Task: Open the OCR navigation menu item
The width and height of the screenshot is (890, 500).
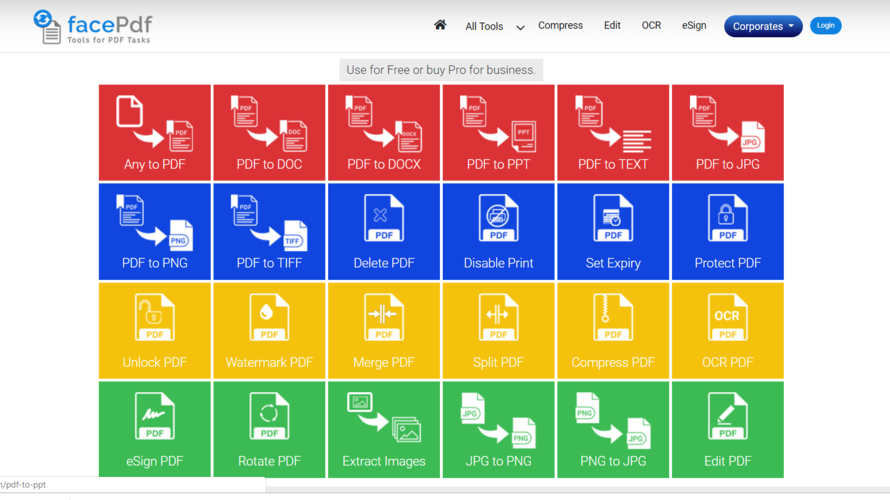Action: click(x=651, y=26)
